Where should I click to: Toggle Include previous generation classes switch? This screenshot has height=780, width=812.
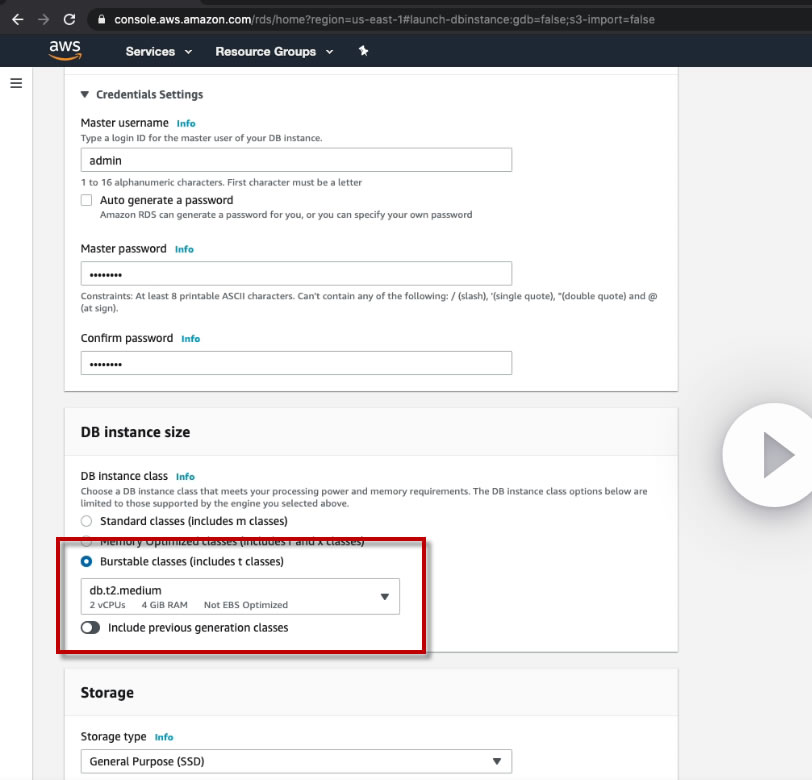point(90,628)
